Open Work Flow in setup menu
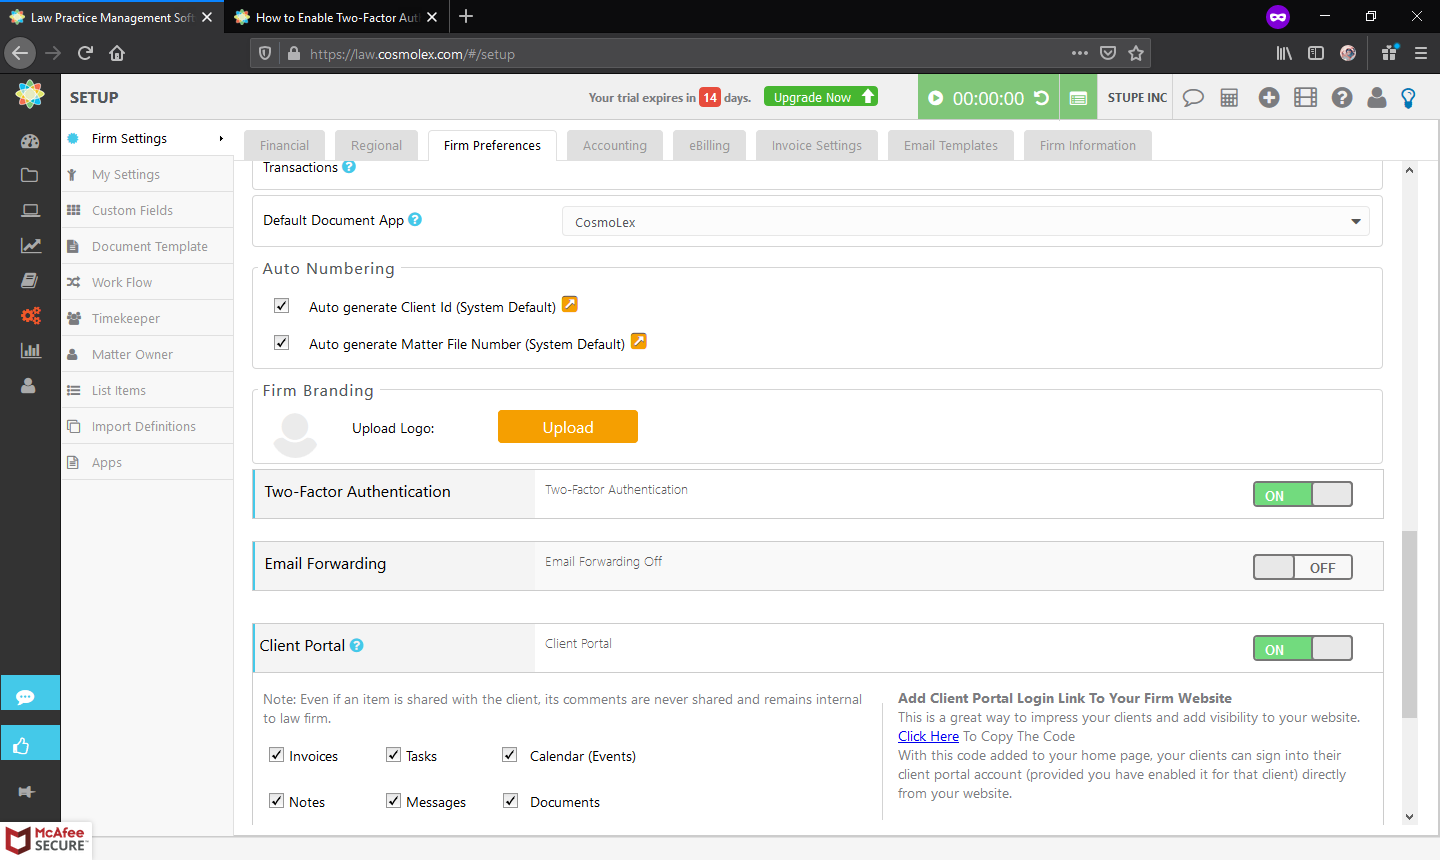The width and height of the screenshot is (1440, 860). [147, 282]
